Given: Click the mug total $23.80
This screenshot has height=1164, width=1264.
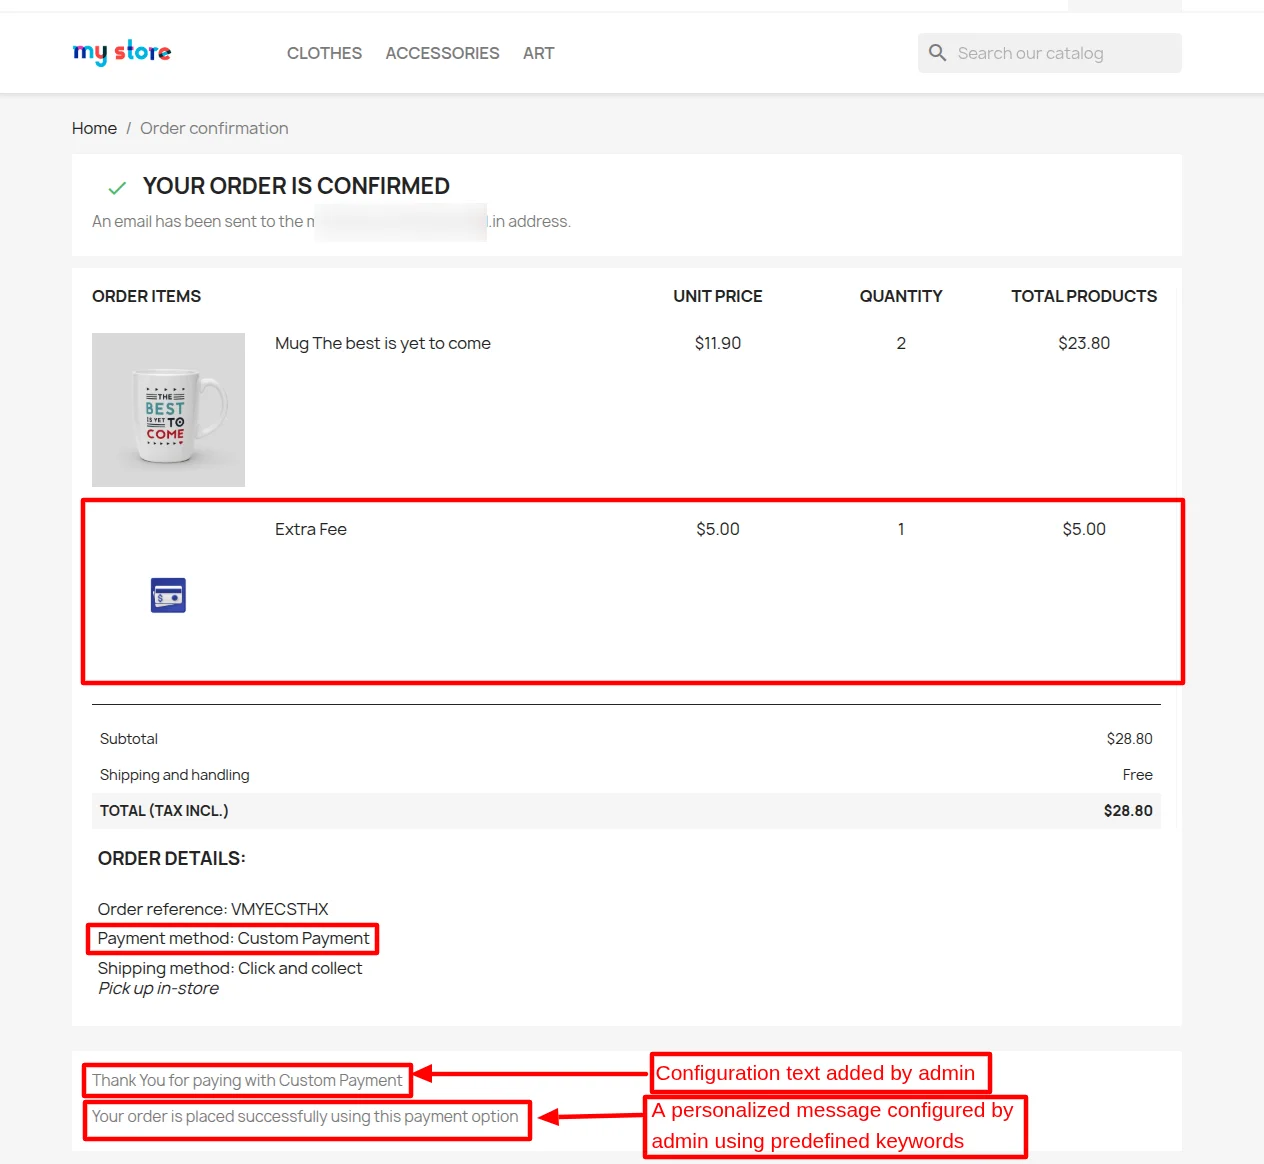Looking at the screenshot, I should 1084,343.
